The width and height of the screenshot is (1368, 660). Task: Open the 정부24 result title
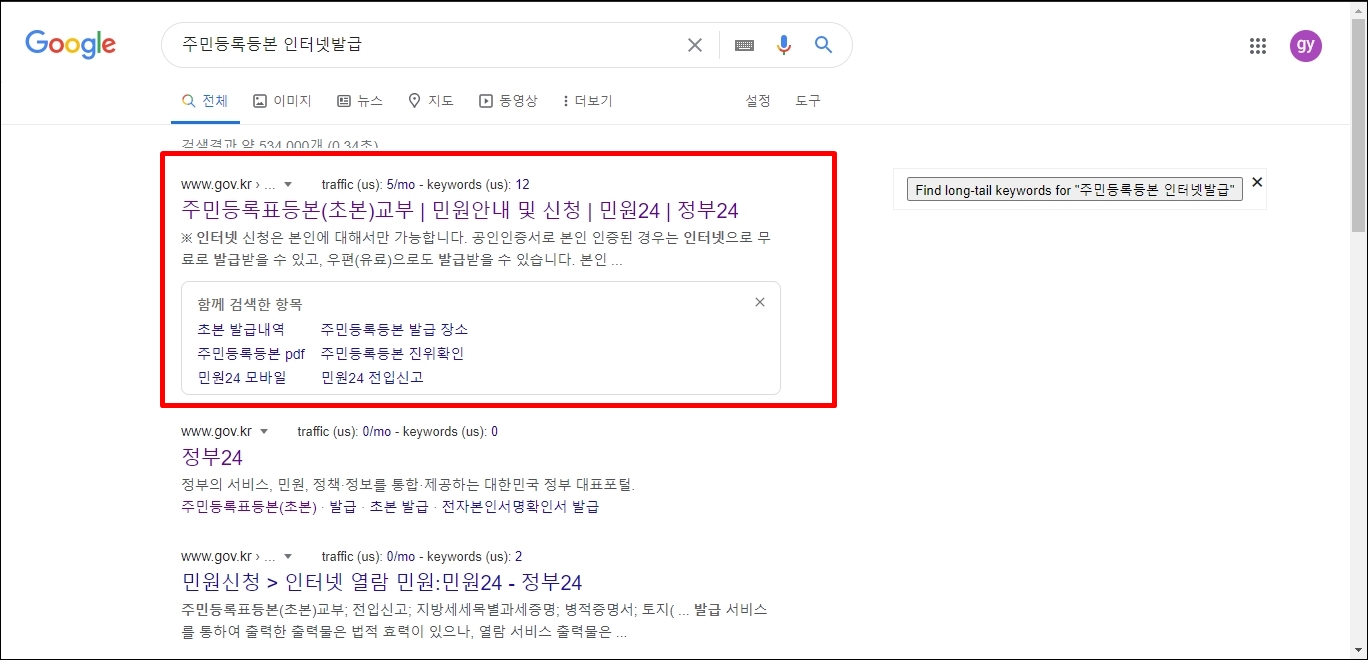(212, 458)
